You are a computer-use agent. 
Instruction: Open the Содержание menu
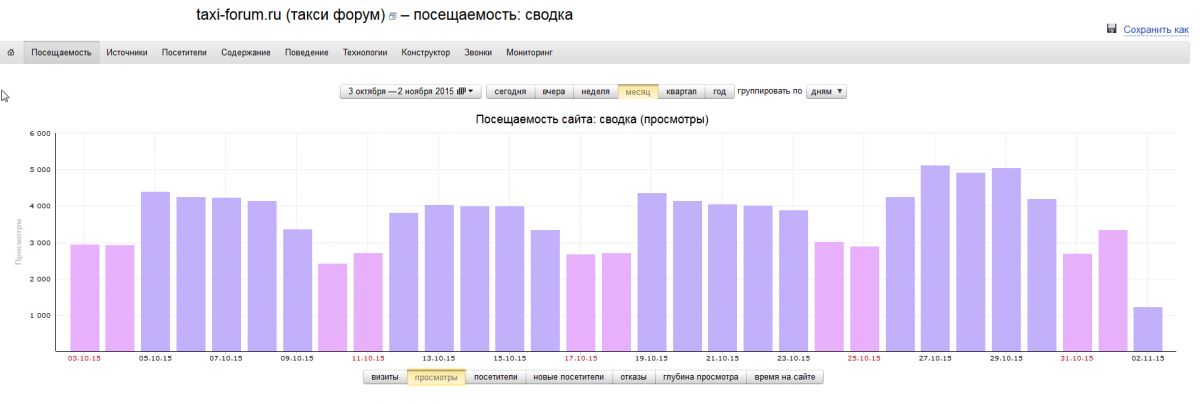(x=246, y=52)
